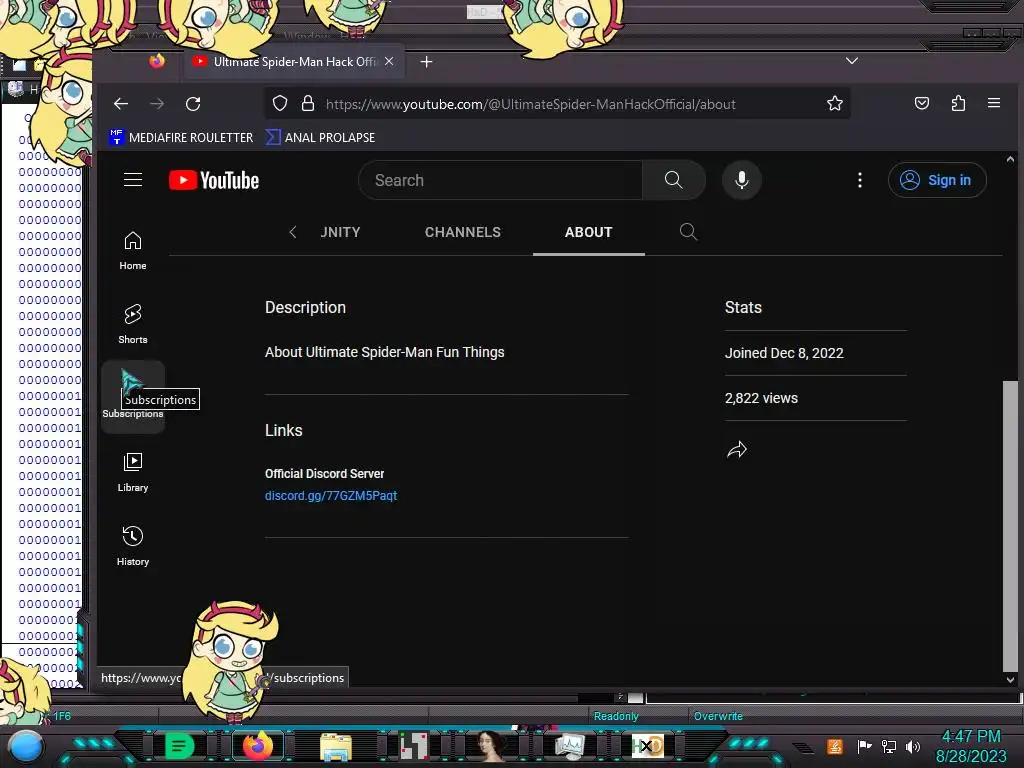Click the share channel arrow icon
The image size is (1024, 768).
[x=737, y=449]
